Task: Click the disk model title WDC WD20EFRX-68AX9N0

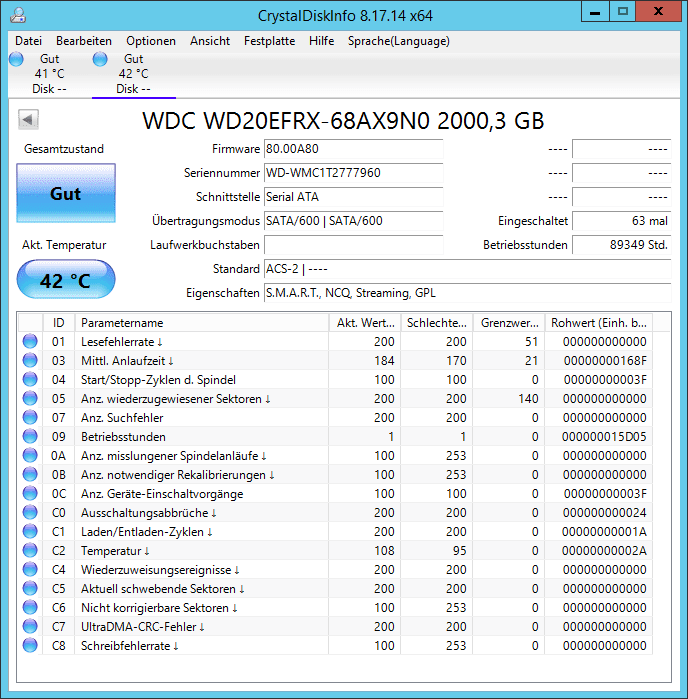Action: point(343,120)
